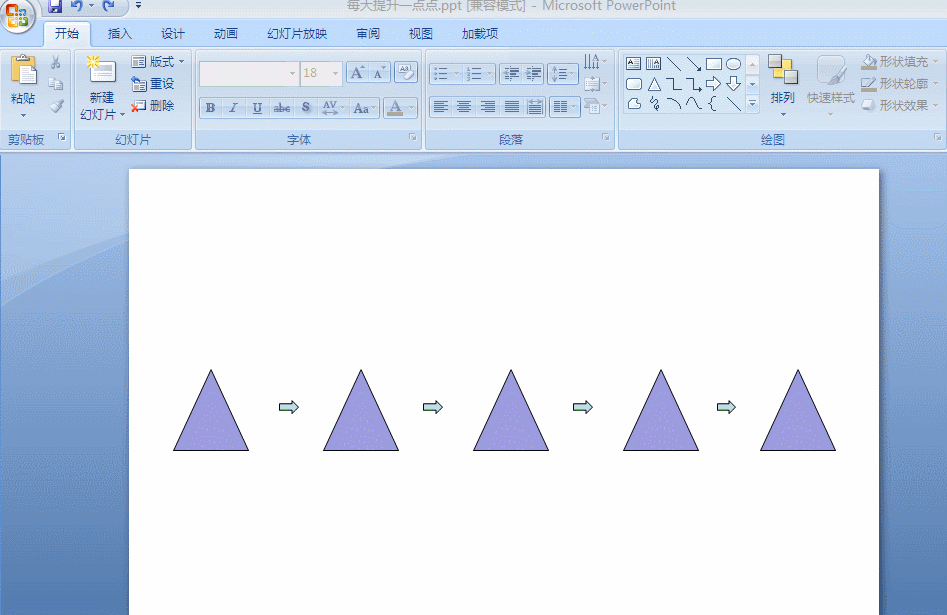Toggle text shadow S button
This screenshot has height=615, width=947.
click(306, 108)
